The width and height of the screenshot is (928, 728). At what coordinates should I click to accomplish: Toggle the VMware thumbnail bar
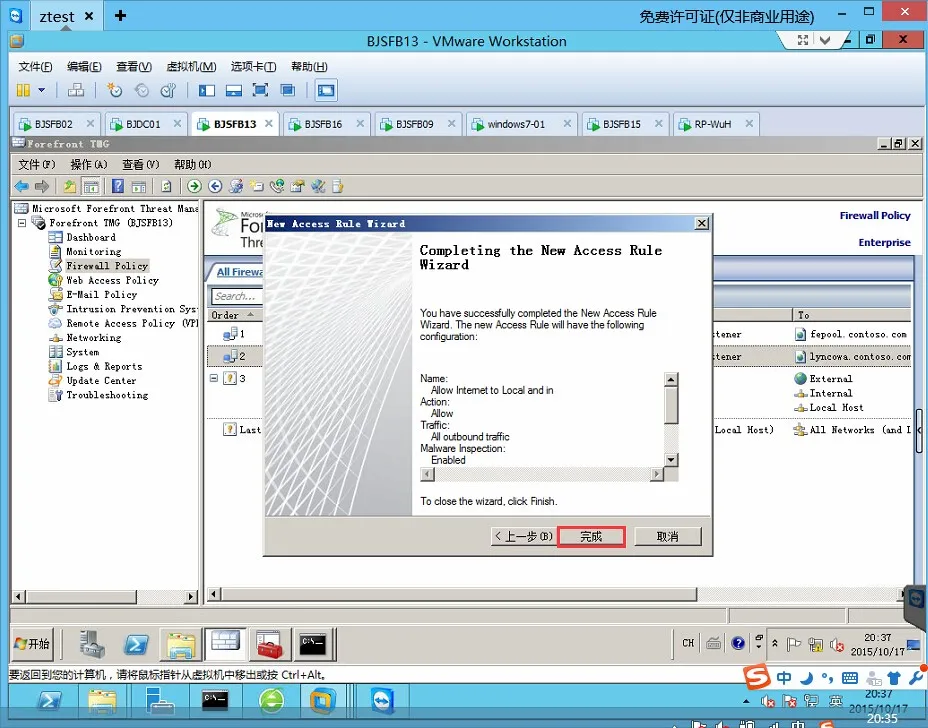(x=234, y=90)
